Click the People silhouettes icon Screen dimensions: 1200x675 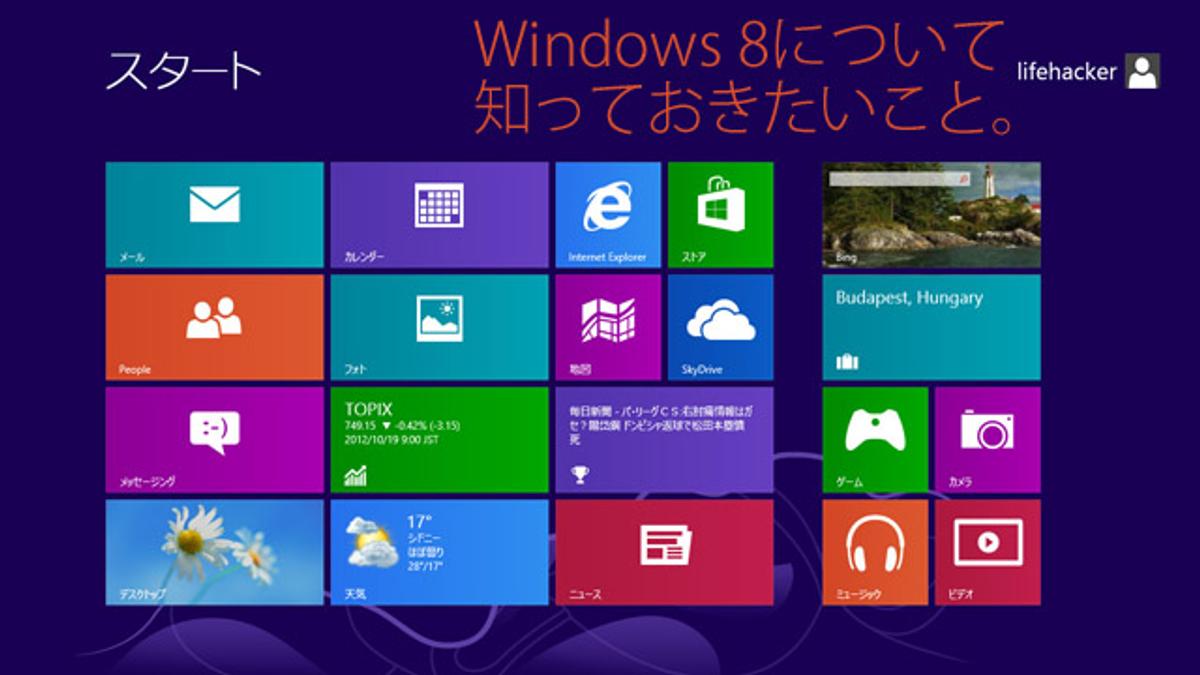tap(214, 318)
